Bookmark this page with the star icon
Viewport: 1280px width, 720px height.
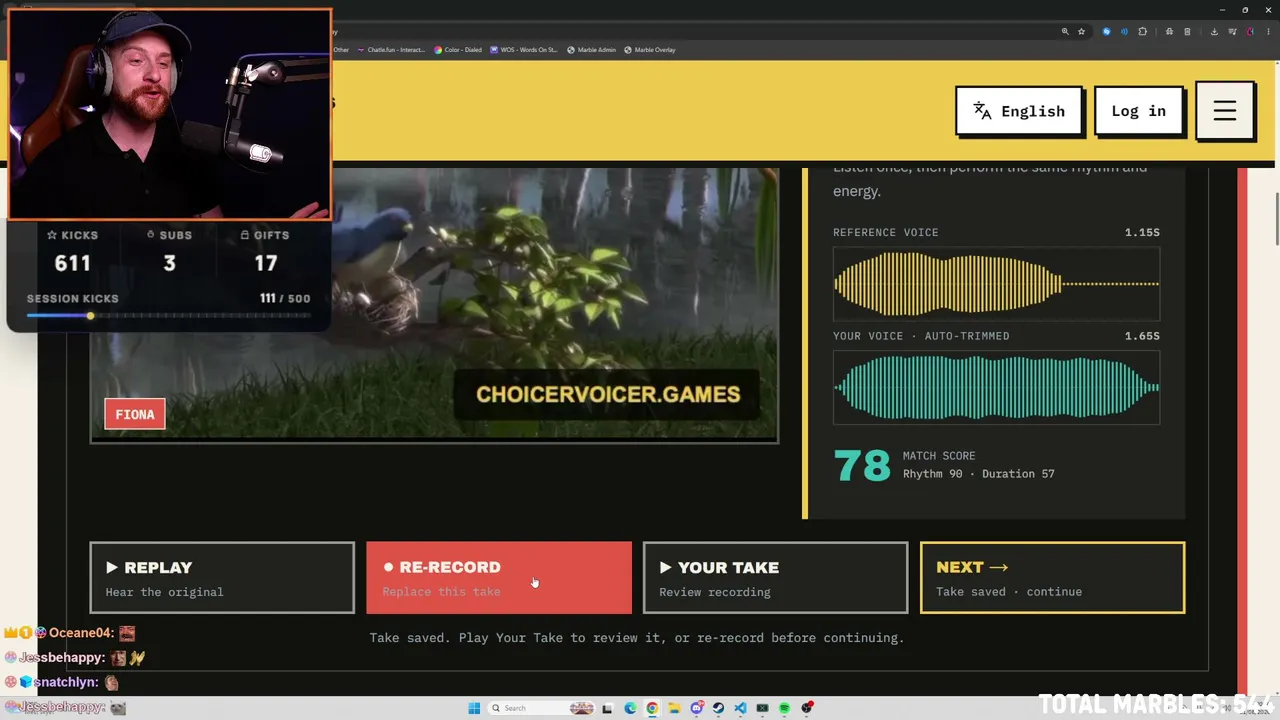click(x=1081, y=32)
